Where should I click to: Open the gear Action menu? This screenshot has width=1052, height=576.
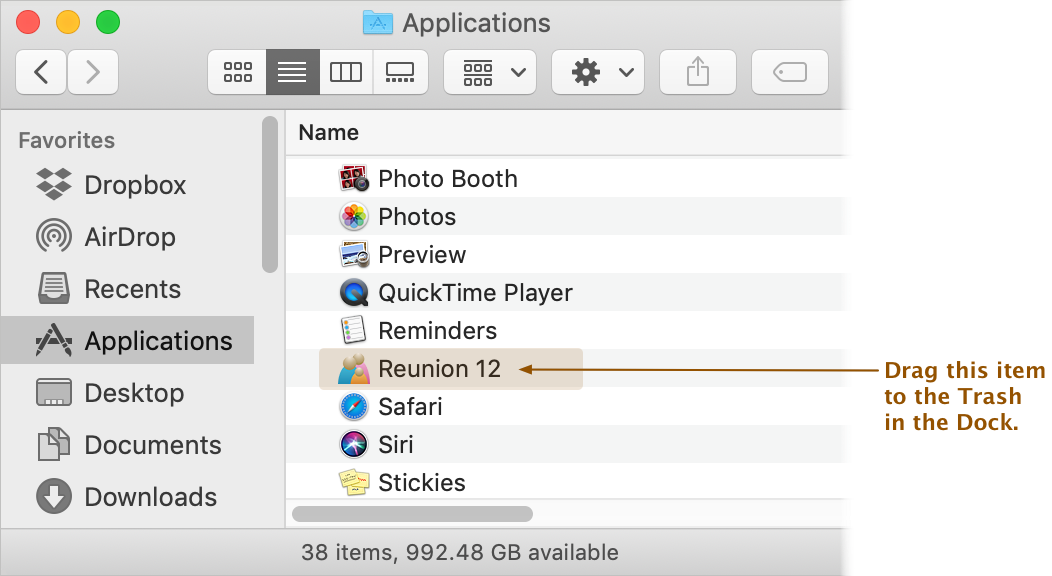coord(598,72)
